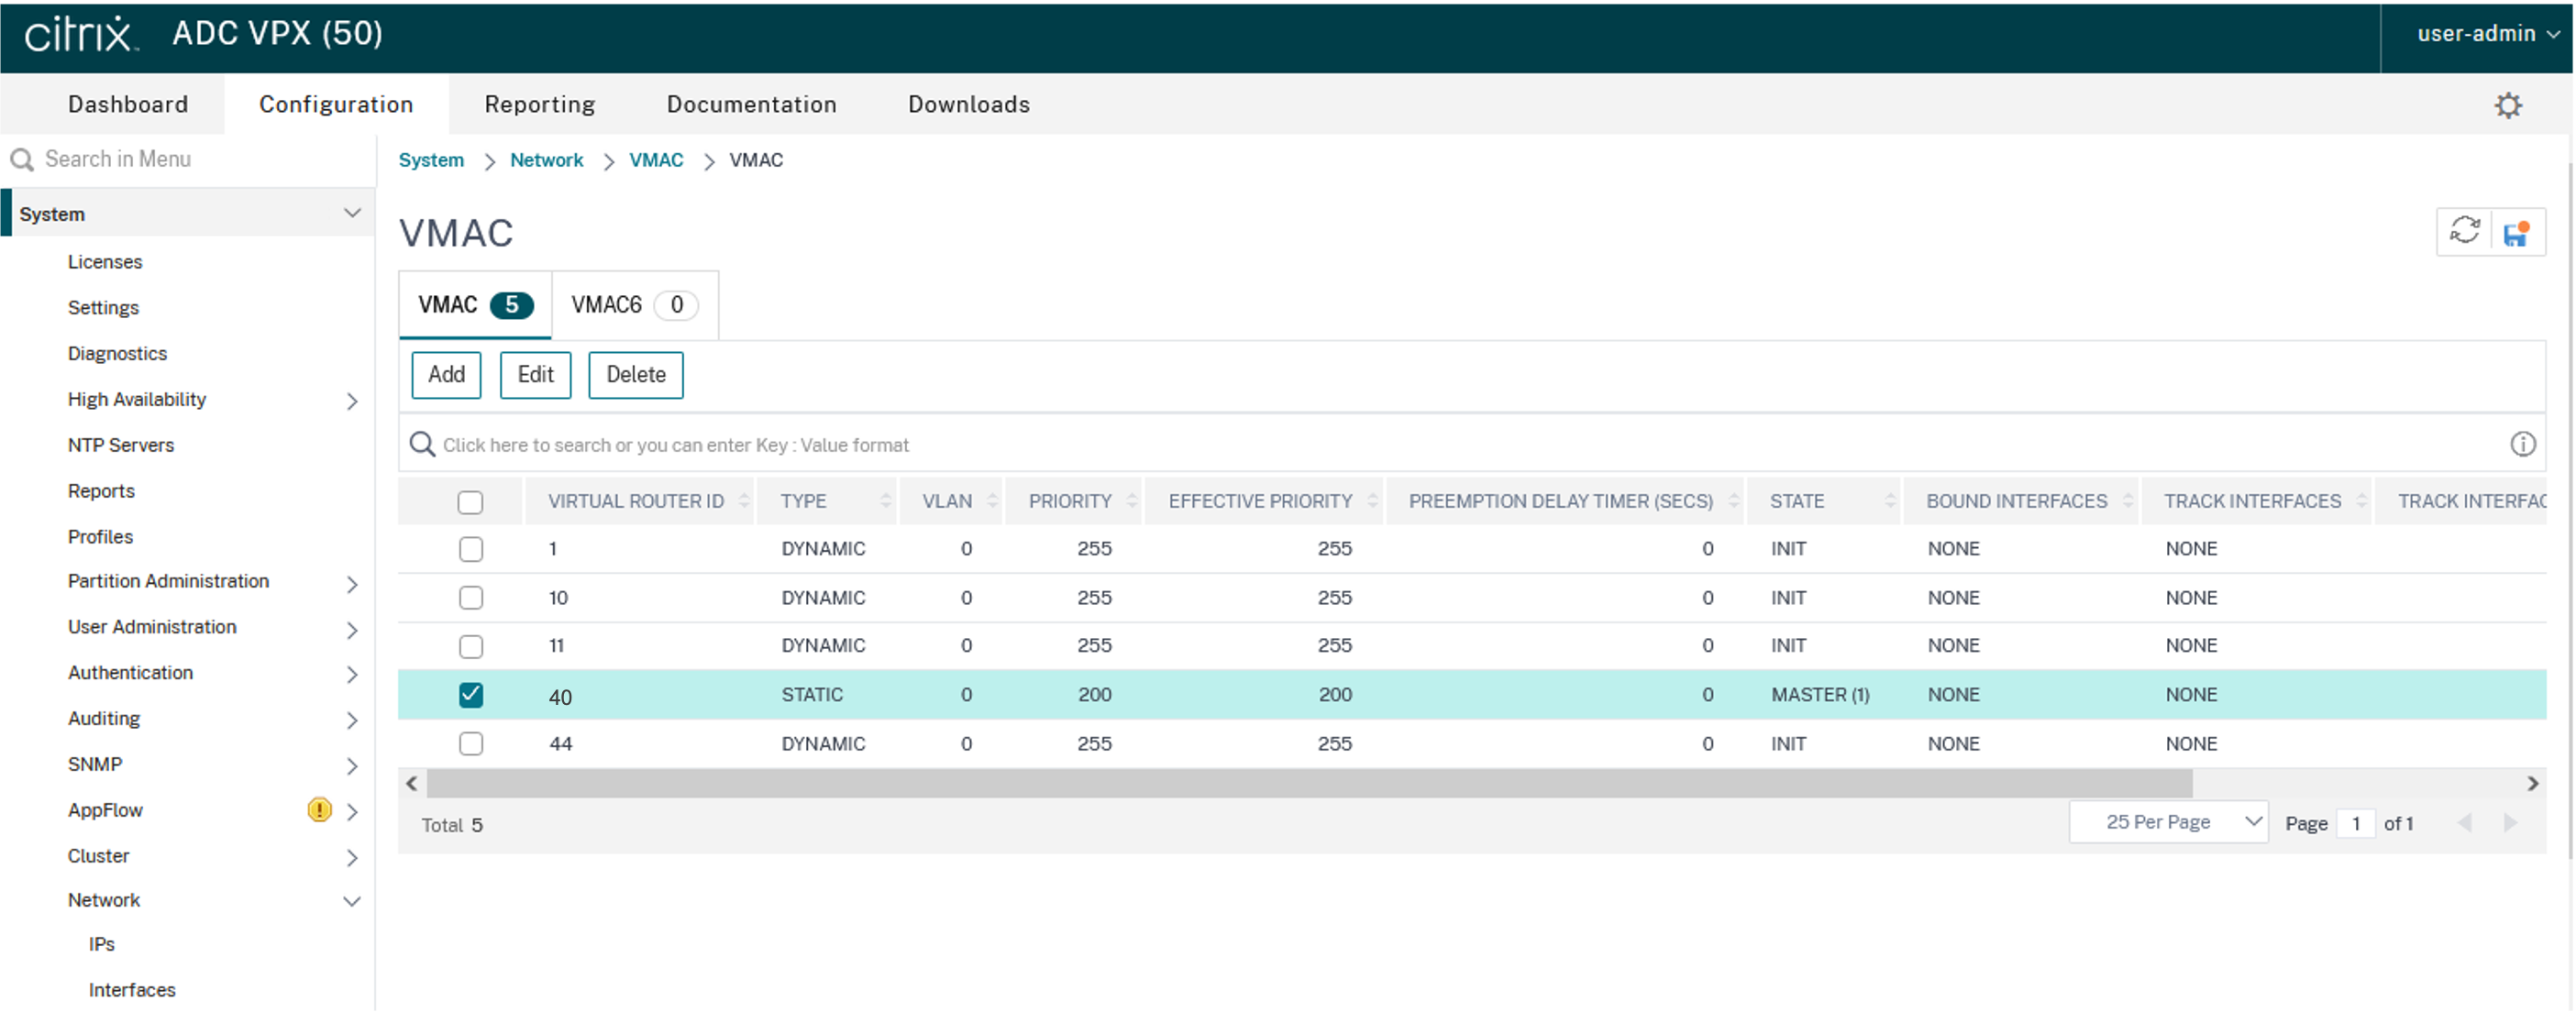Click the Delete button
The height and width of the screenshot is (1012, 2576).
point(635,375)
